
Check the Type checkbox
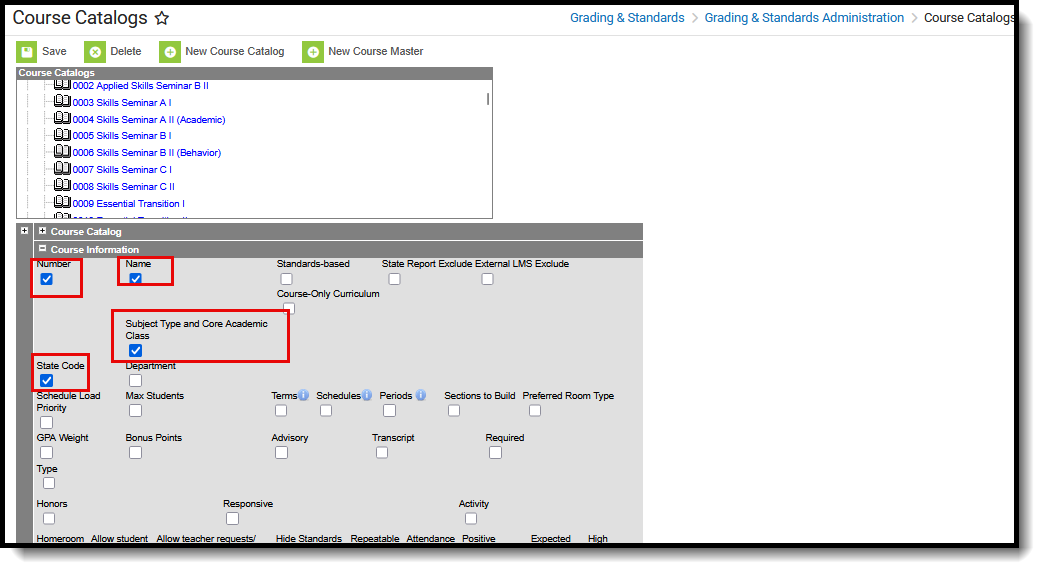pyautogui.click(x=49, y=483)
